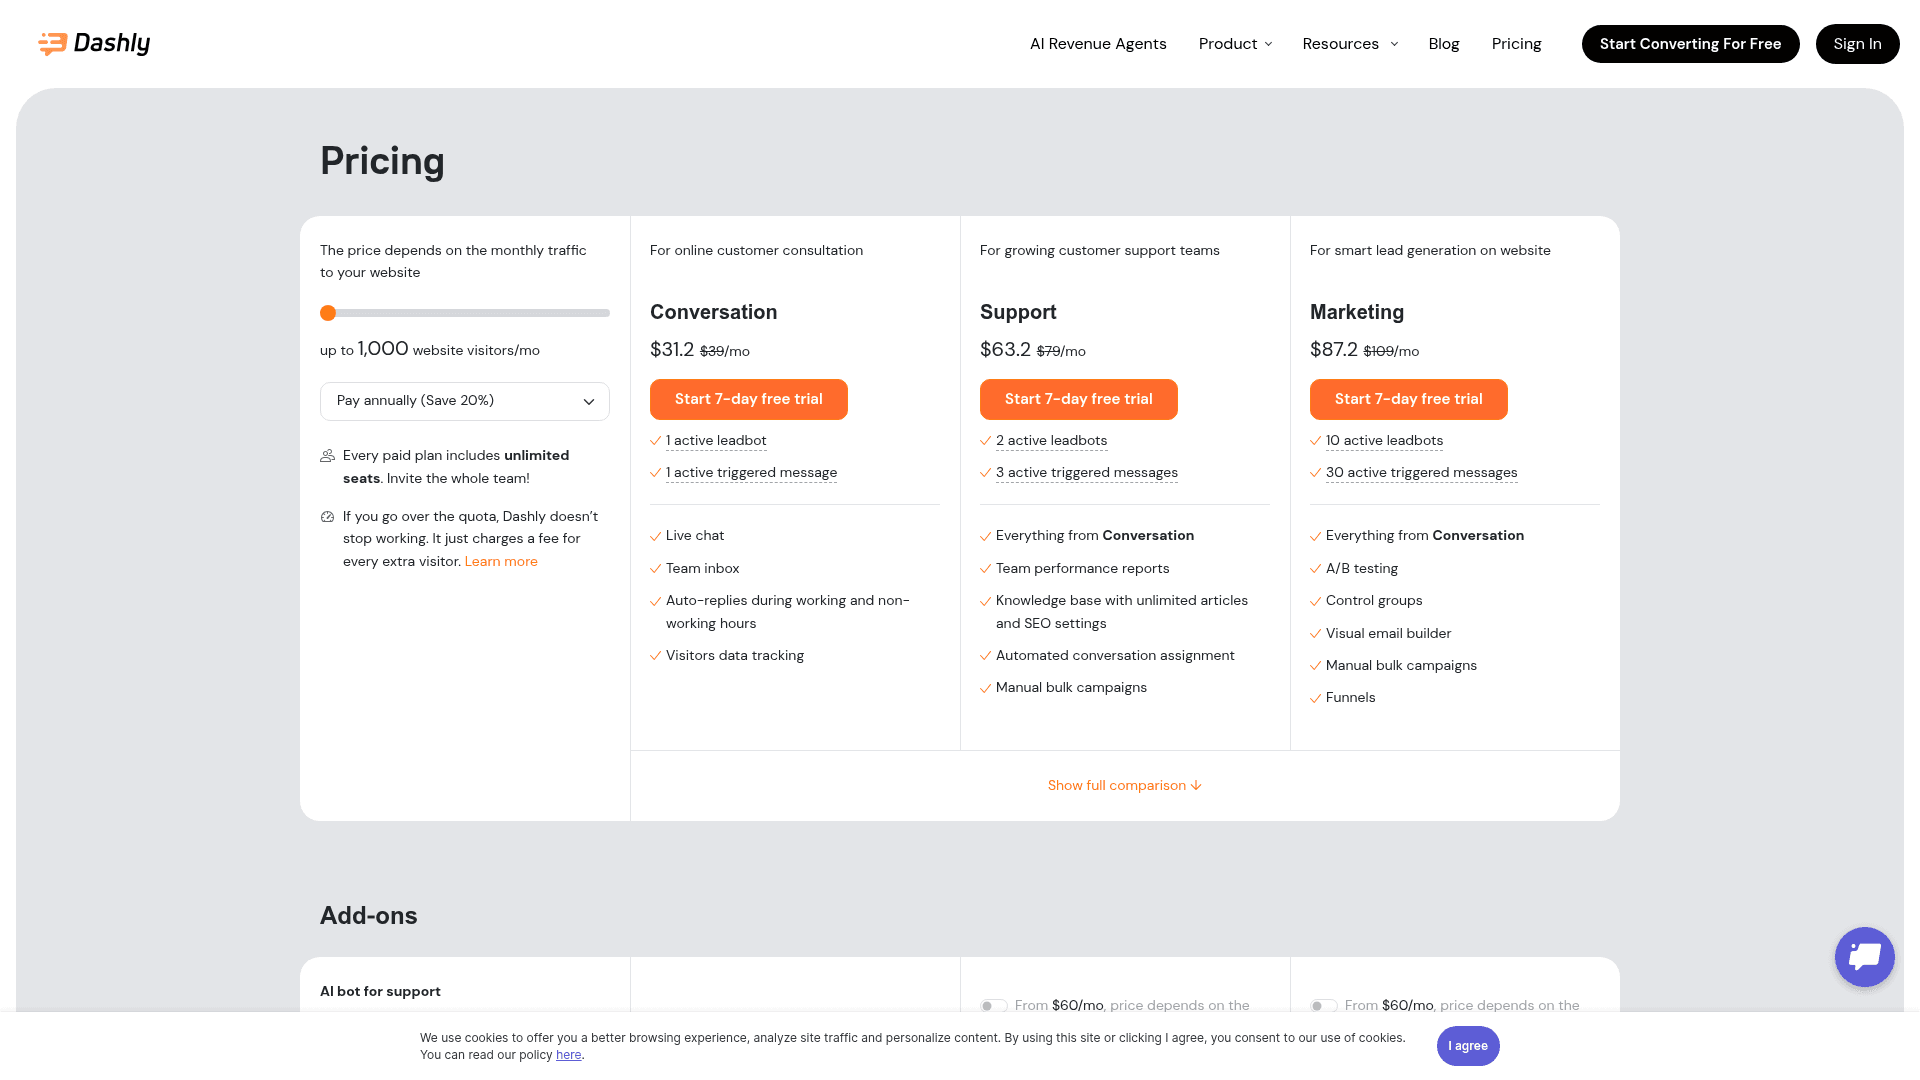Start the Conversation plan free trial

tap(749, 399)
